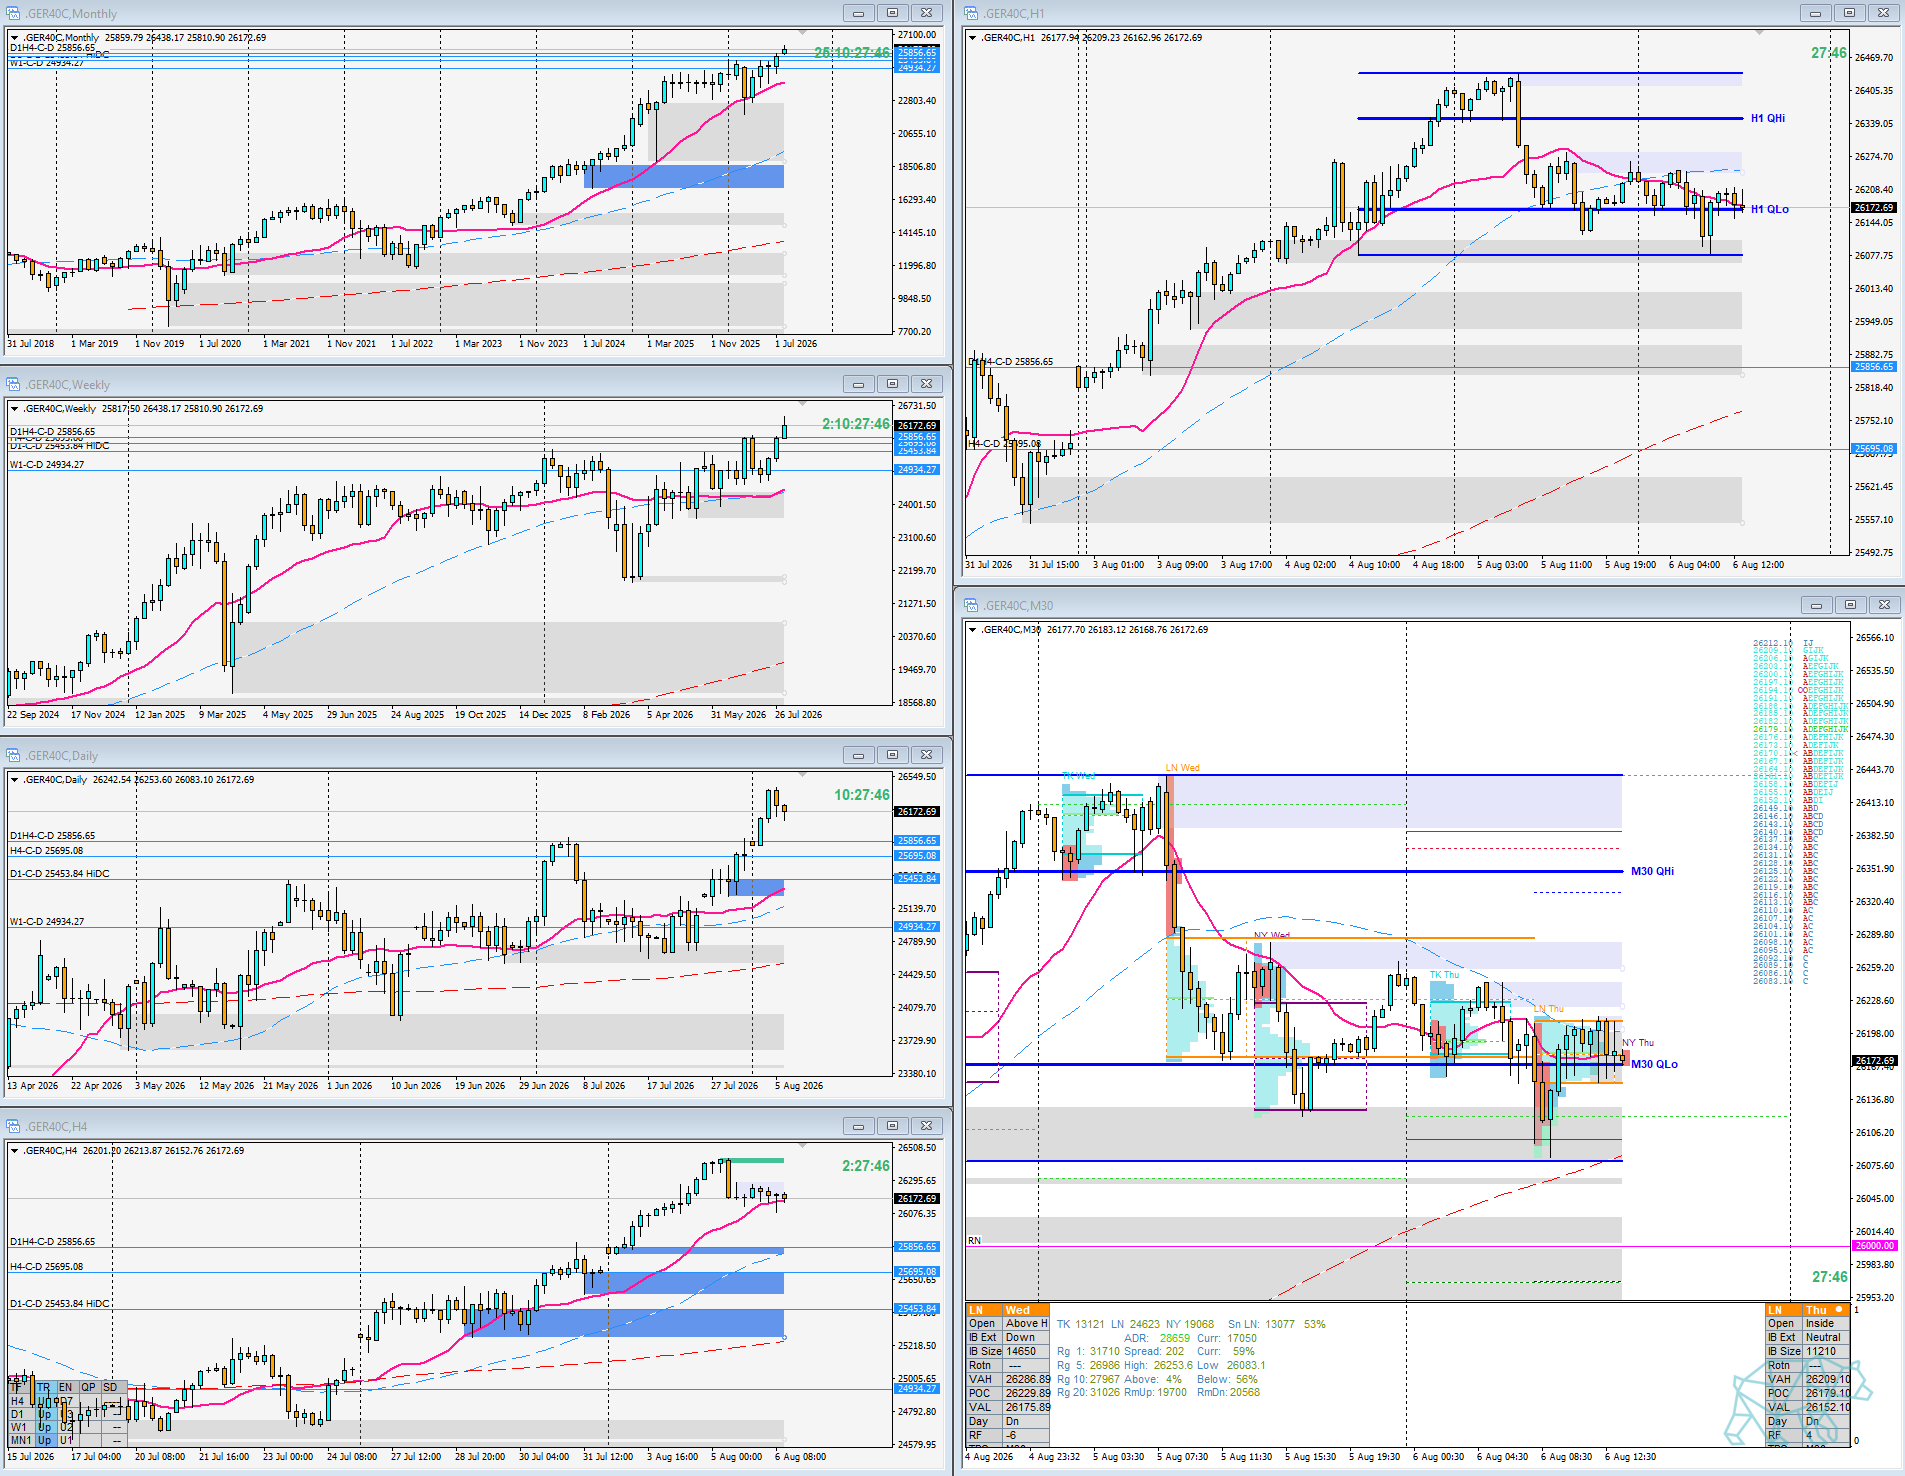Click the Wed POC value 26229.89

1028,1393
